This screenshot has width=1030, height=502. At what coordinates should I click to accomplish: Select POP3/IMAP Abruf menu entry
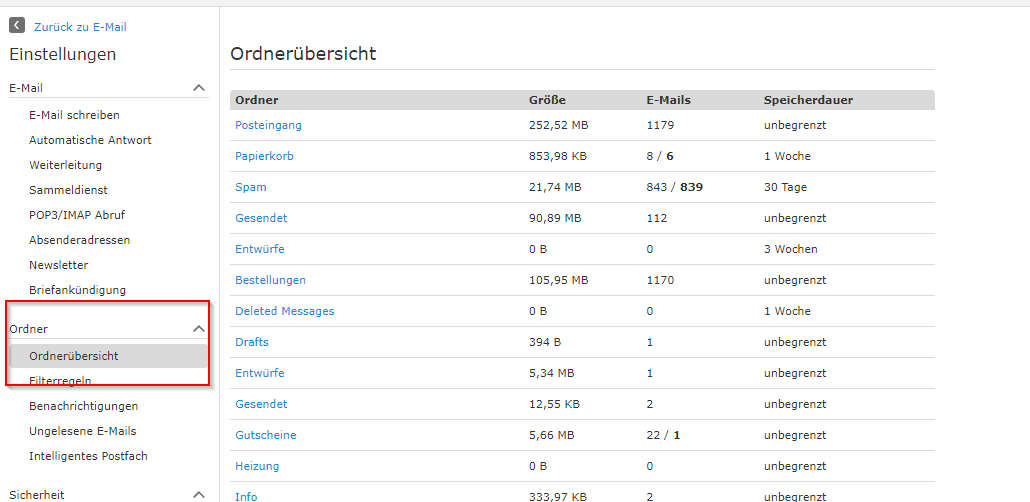click(x=77, y=215)
